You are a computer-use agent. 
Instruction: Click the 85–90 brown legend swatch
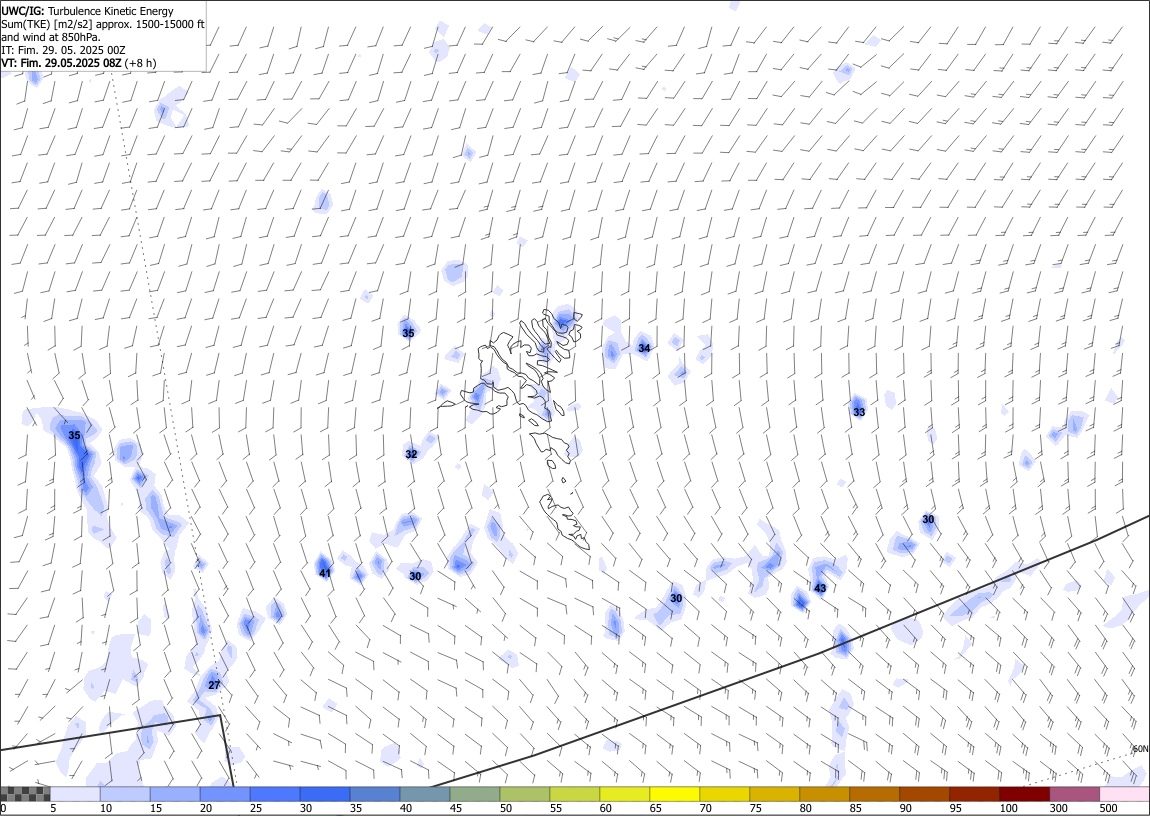click(x=874, y=794)
